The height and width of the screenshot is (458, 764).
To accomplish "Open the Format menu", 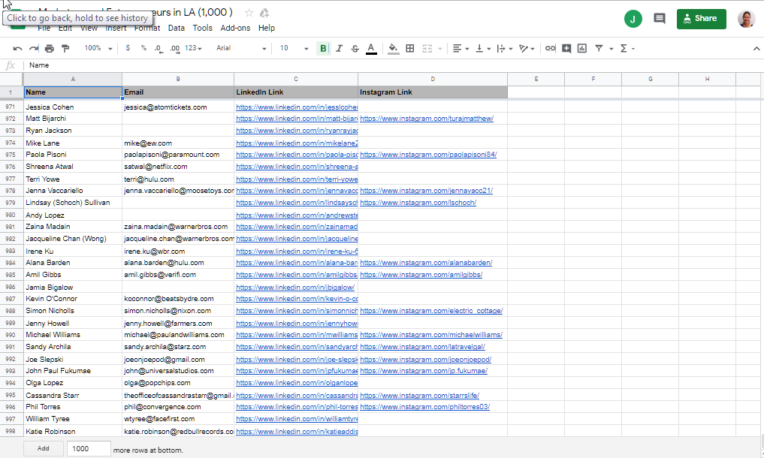I will [147, 28].
